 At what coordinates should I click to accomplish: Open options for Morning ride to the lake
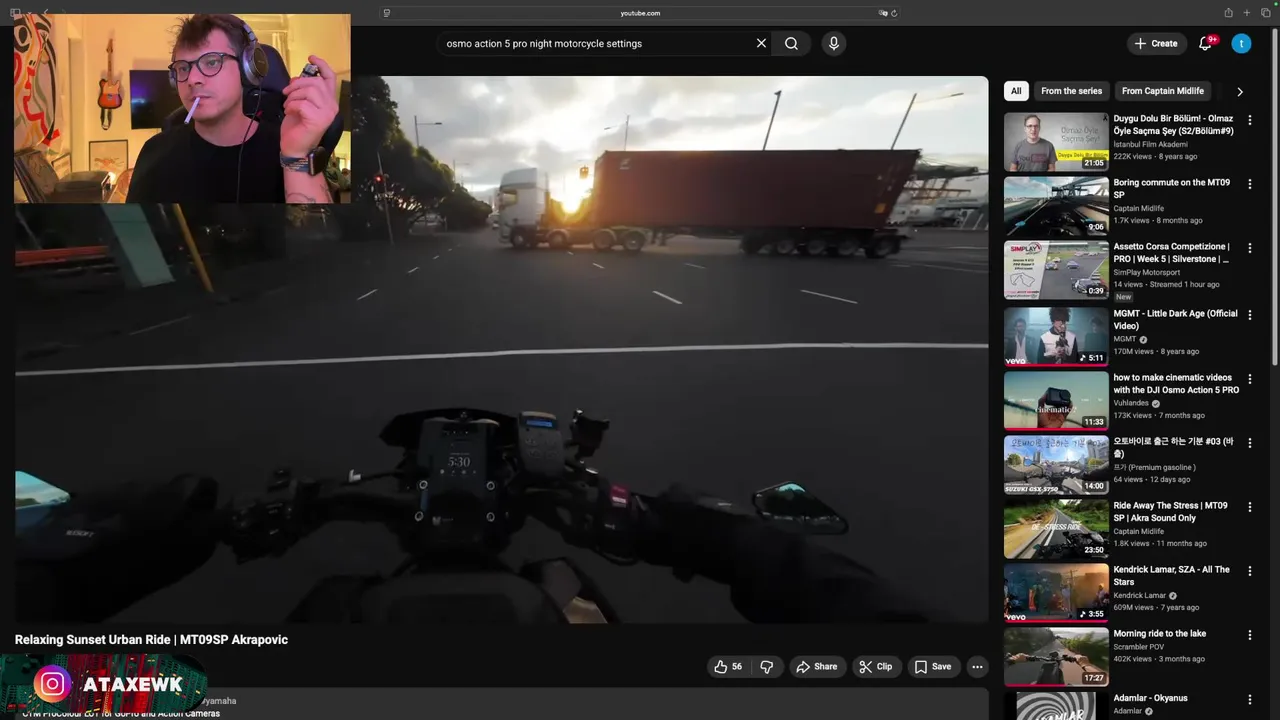(1249, 635)
